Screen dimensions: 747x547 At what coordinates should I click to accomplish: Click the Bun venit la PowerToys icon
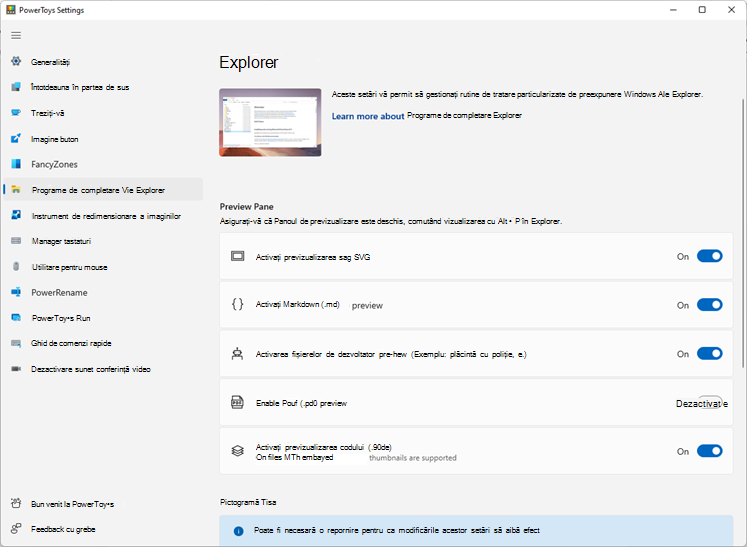pyautogui.click(x=16, y=503)
